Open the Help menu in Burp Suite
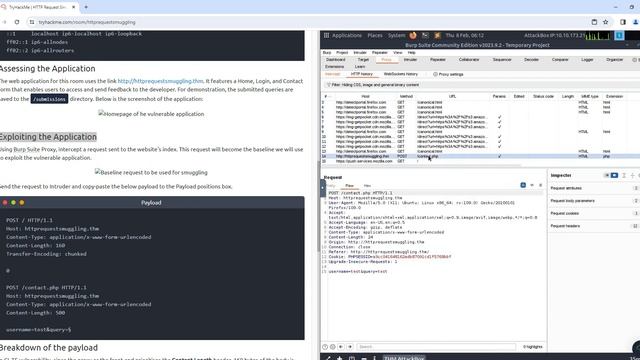640x360 pixels. pos(411,53)
